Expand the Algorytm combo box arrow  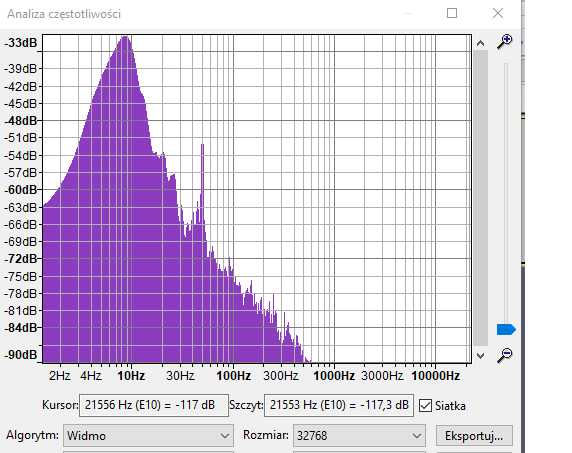[225, 435]
